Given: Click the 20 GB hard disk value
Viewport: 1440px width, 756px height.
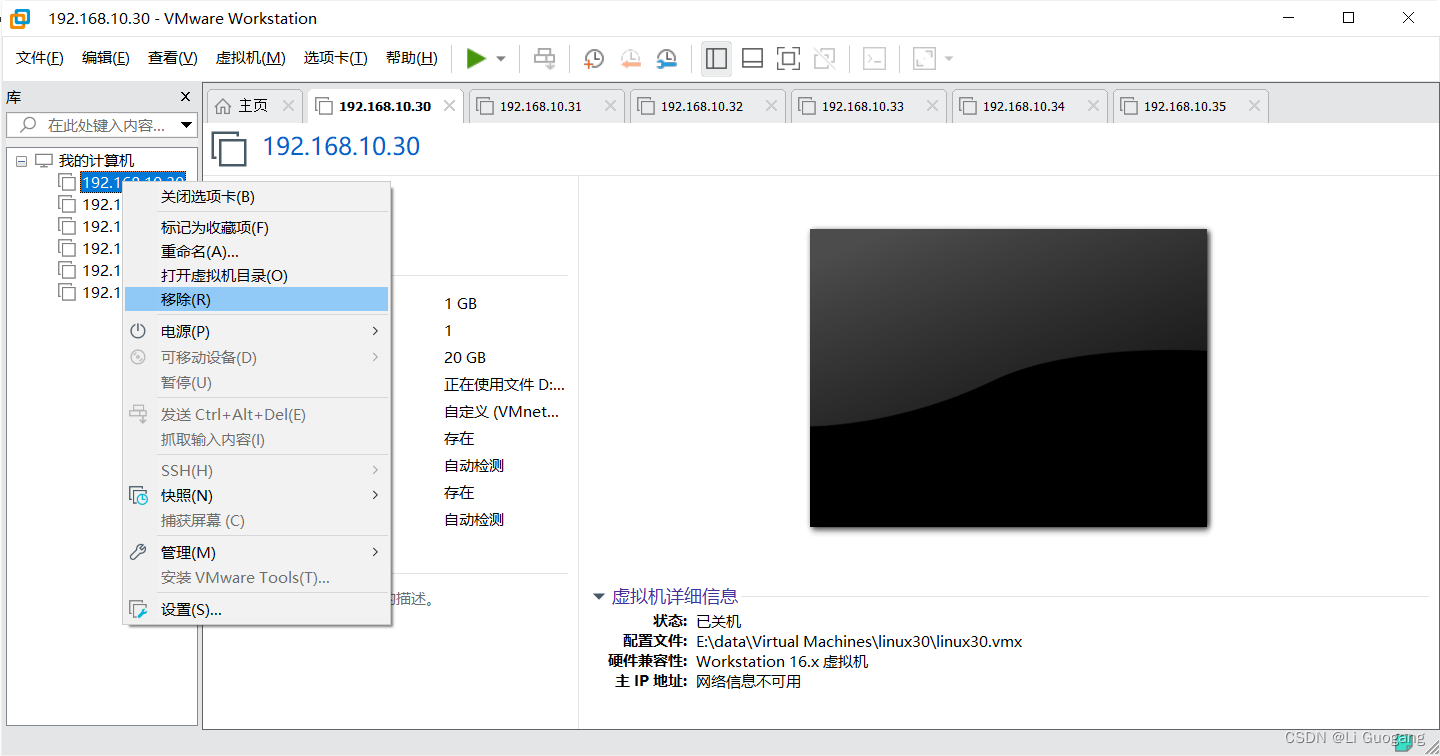Looking at the screenshot, I should click(x=465, y=358).
